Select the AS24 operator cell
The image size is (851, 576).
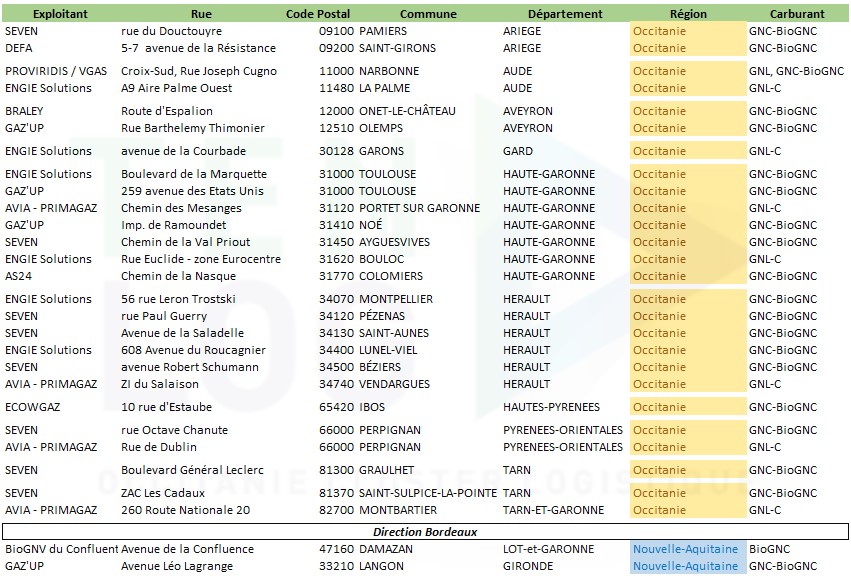tap(18, 276)
